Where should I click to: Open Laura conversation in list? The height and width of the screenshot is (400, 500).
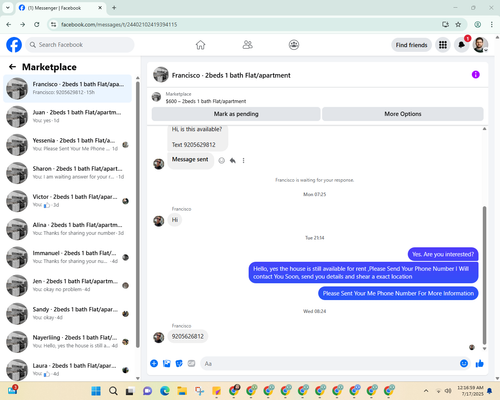(x=68, y=369)
